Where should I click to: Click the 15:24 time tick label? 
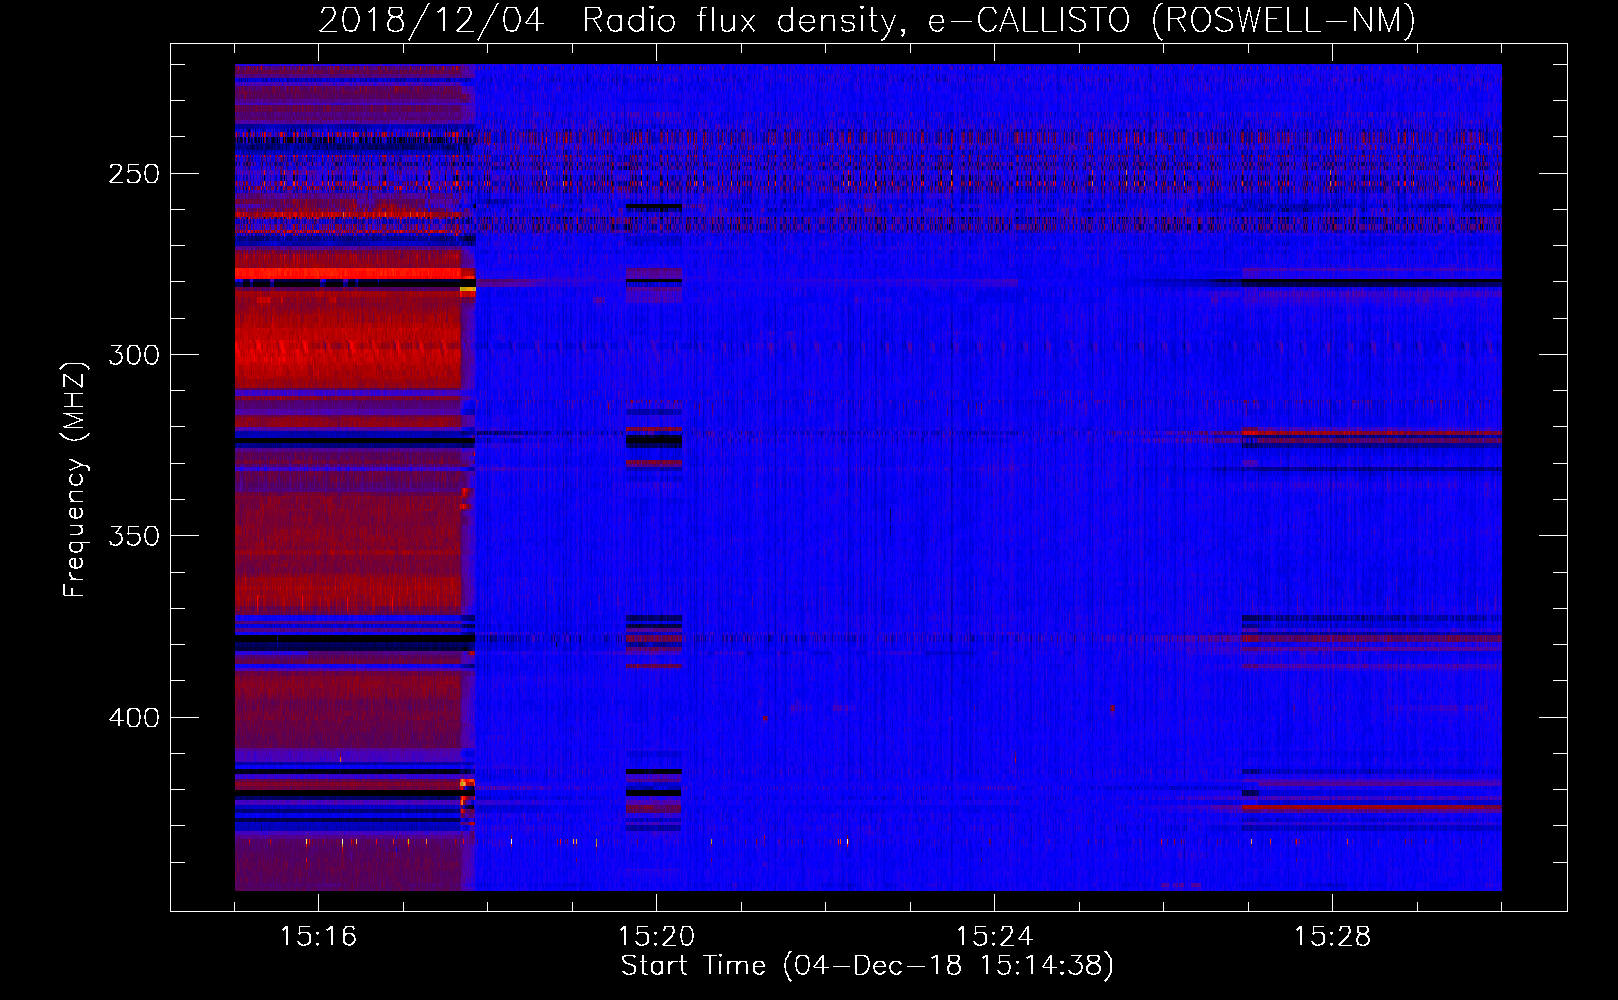pyautogui.click(x=994, y=937)
